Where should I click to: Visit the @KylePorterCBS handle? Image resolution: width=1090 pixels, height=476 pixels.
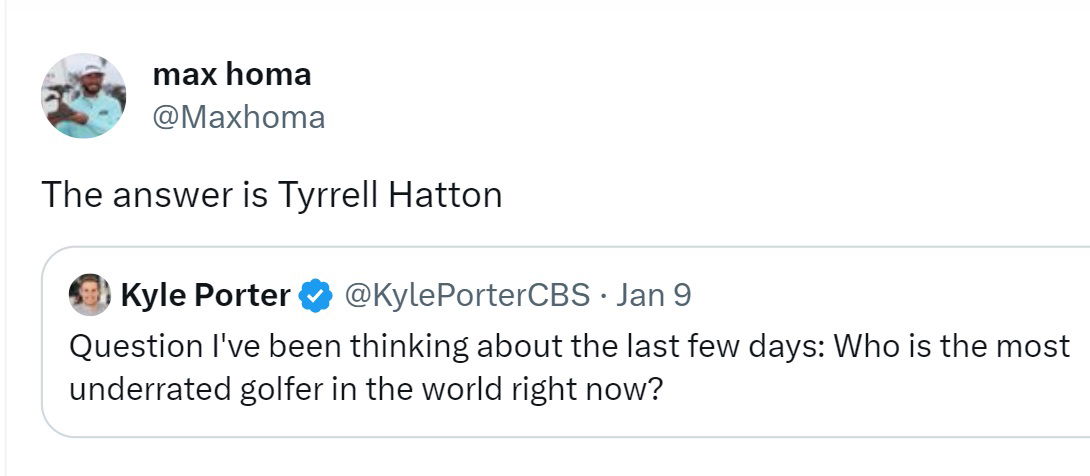(x=468, y=295)
